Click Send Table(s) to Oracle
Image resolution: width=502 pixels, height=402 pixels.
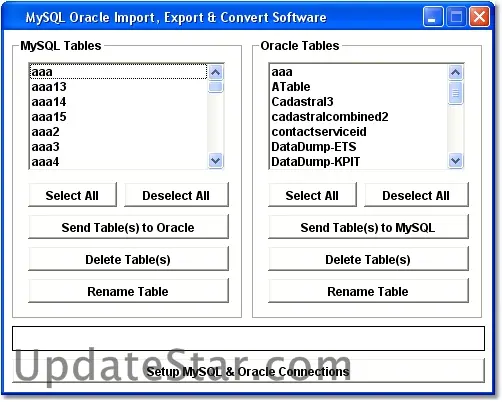(128, 227)
